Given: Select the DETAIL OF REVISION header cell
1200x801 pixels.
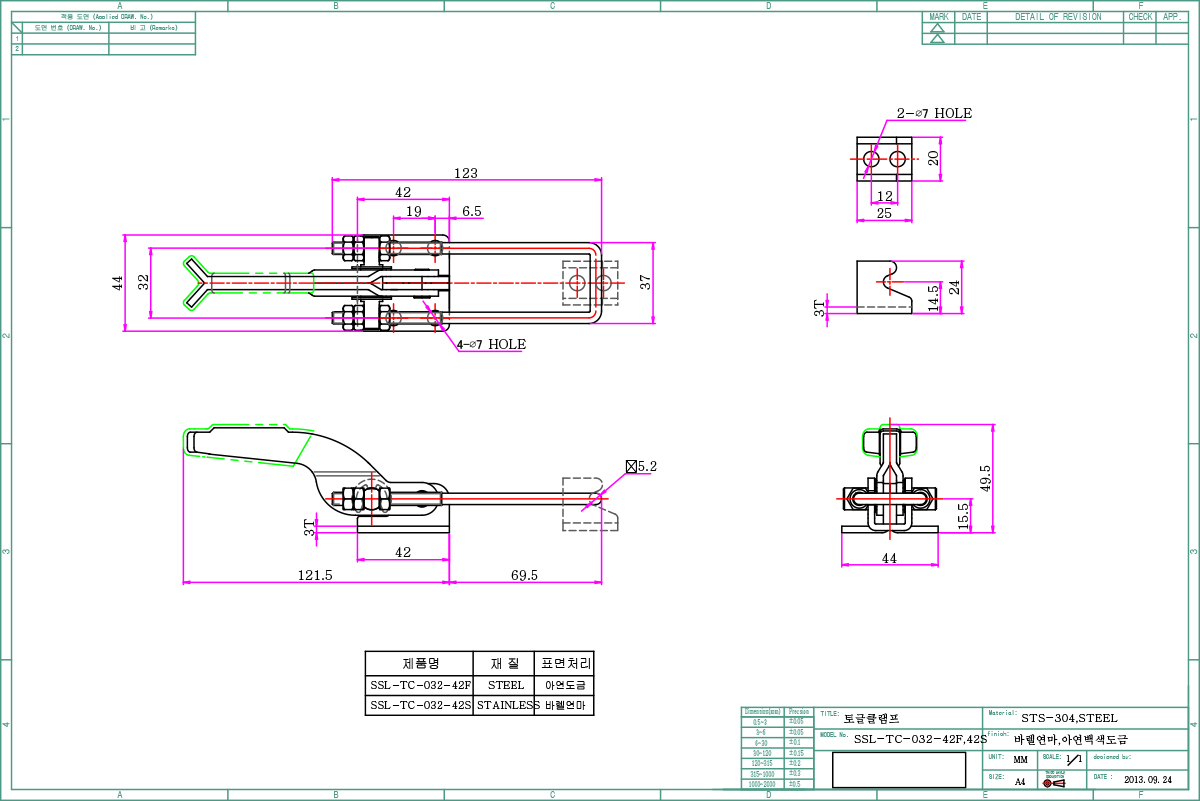Looking at the screenshot, I should 1058,17.
